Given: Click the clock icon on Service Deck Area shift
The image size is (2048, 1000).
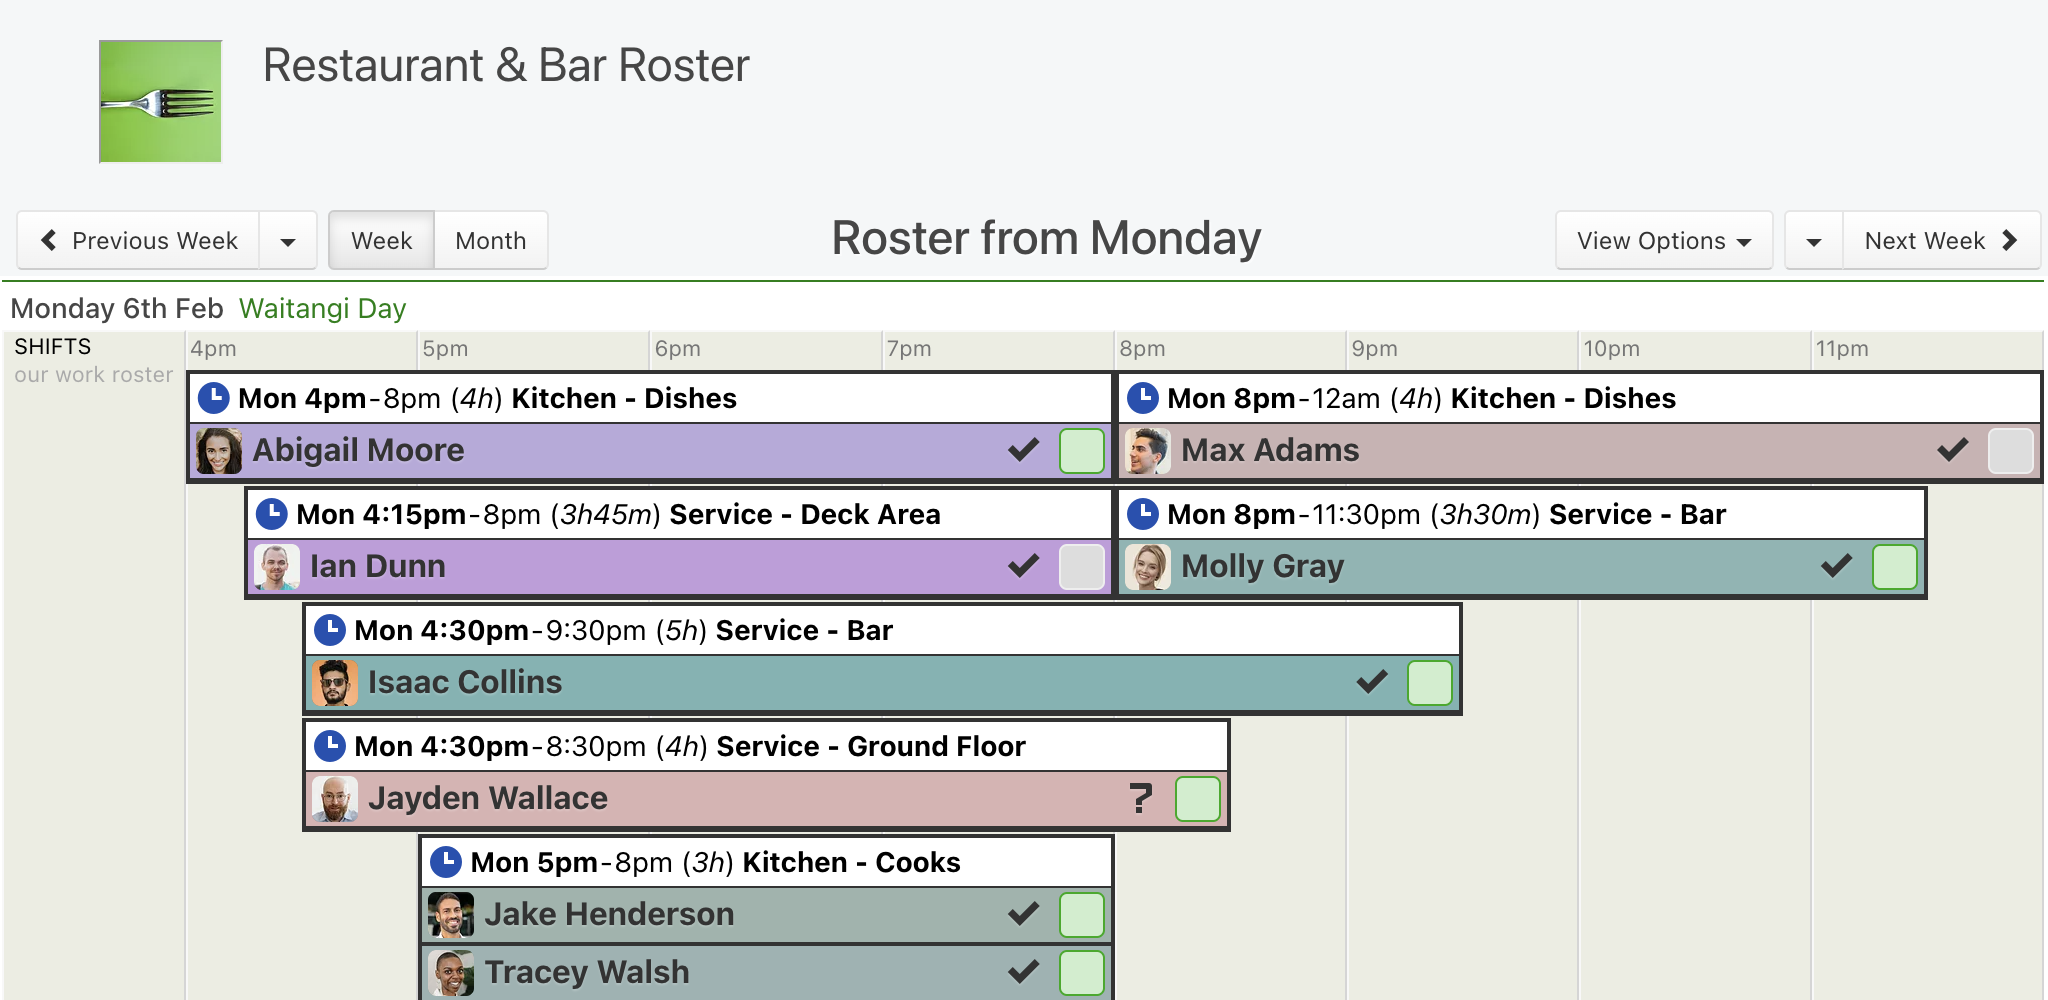Looking at the screenshot, I should [x=271, y=514].
